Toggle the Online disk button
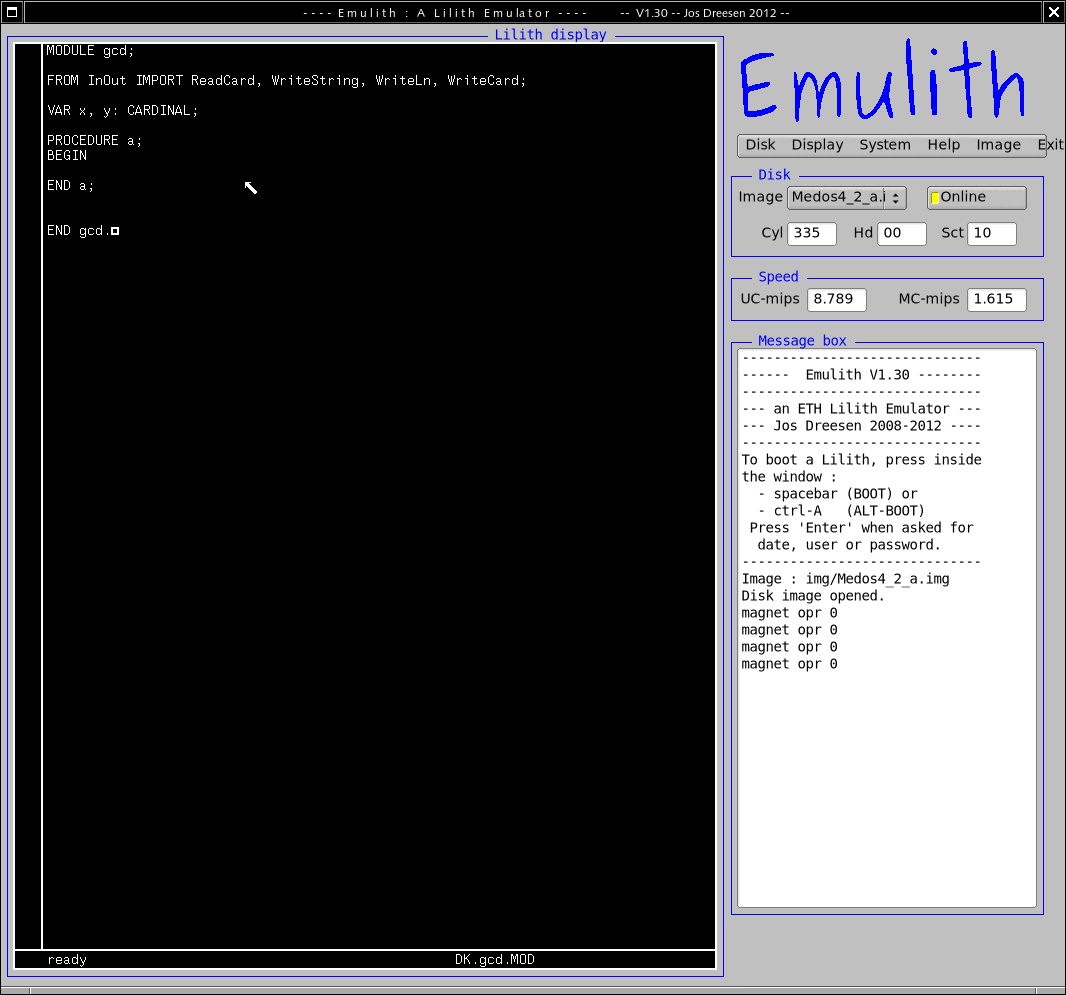The height and width of the screenshot is (995, 1066). pyautogui.click(x=976, y=197)
